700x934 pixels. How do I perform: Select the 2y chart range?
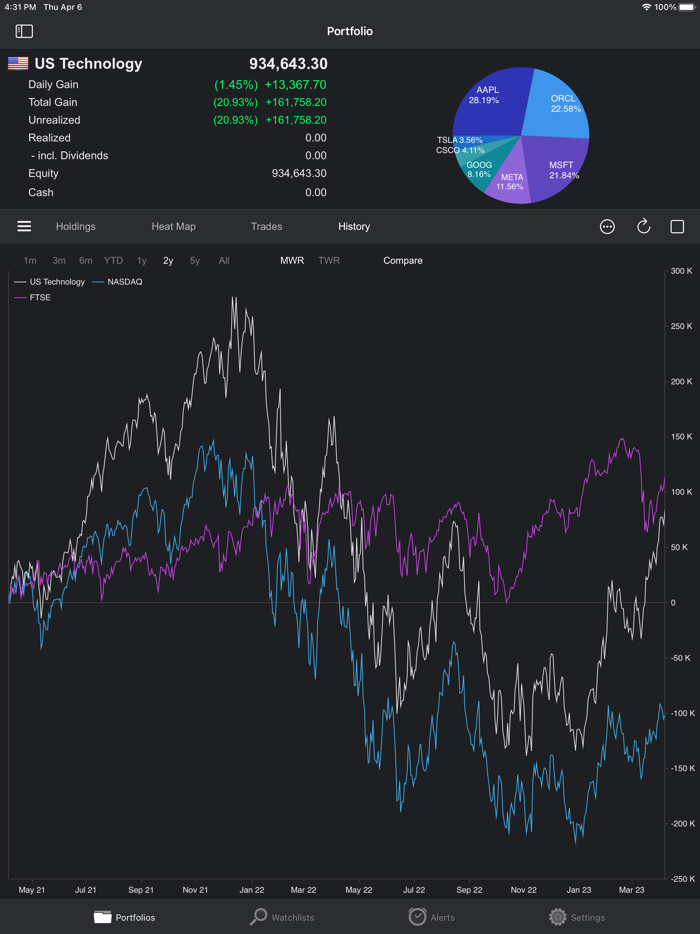pos(168,260)
